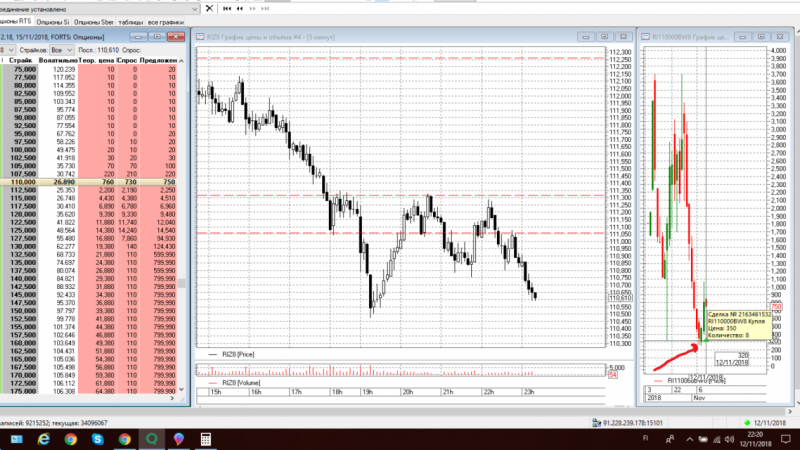Click the 23h time axis label
Viewport: 800px width, 450px height.
(529, 392)
